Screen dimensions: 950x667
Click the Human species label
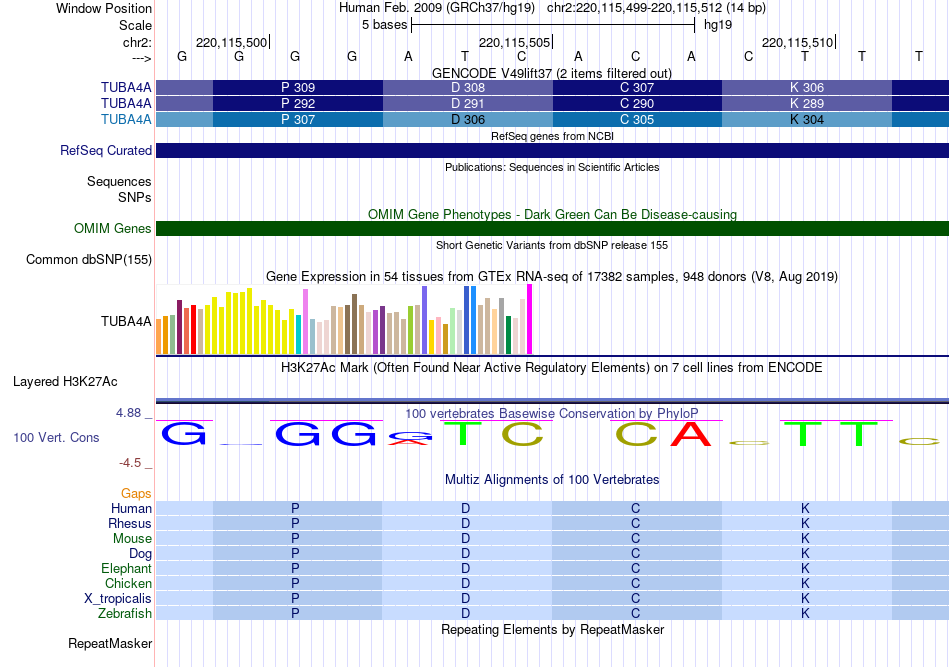pyautogui.click(x=131, y=508)
